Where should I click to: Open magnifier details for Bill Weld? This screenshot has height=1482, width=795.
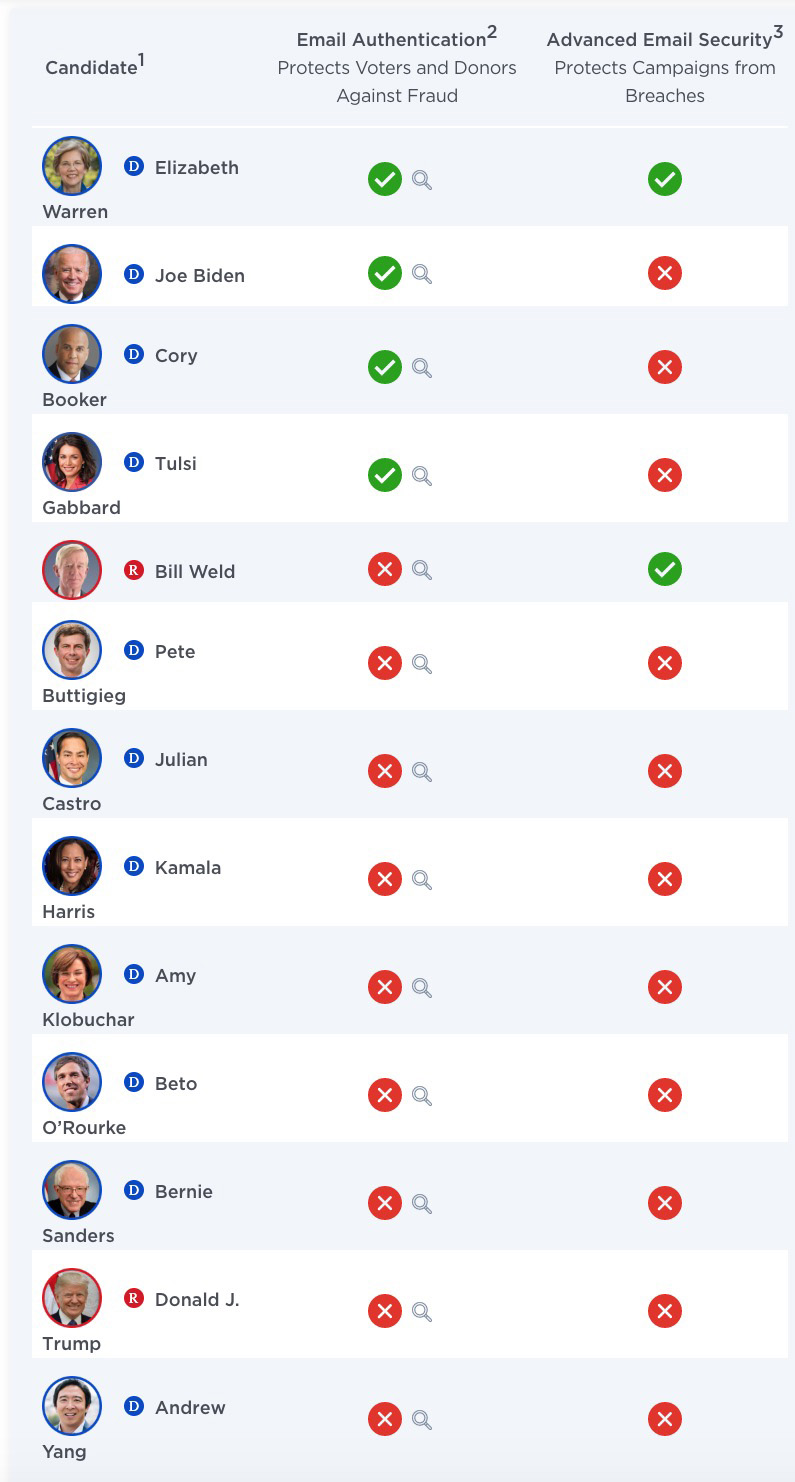(x=422, y=570)
